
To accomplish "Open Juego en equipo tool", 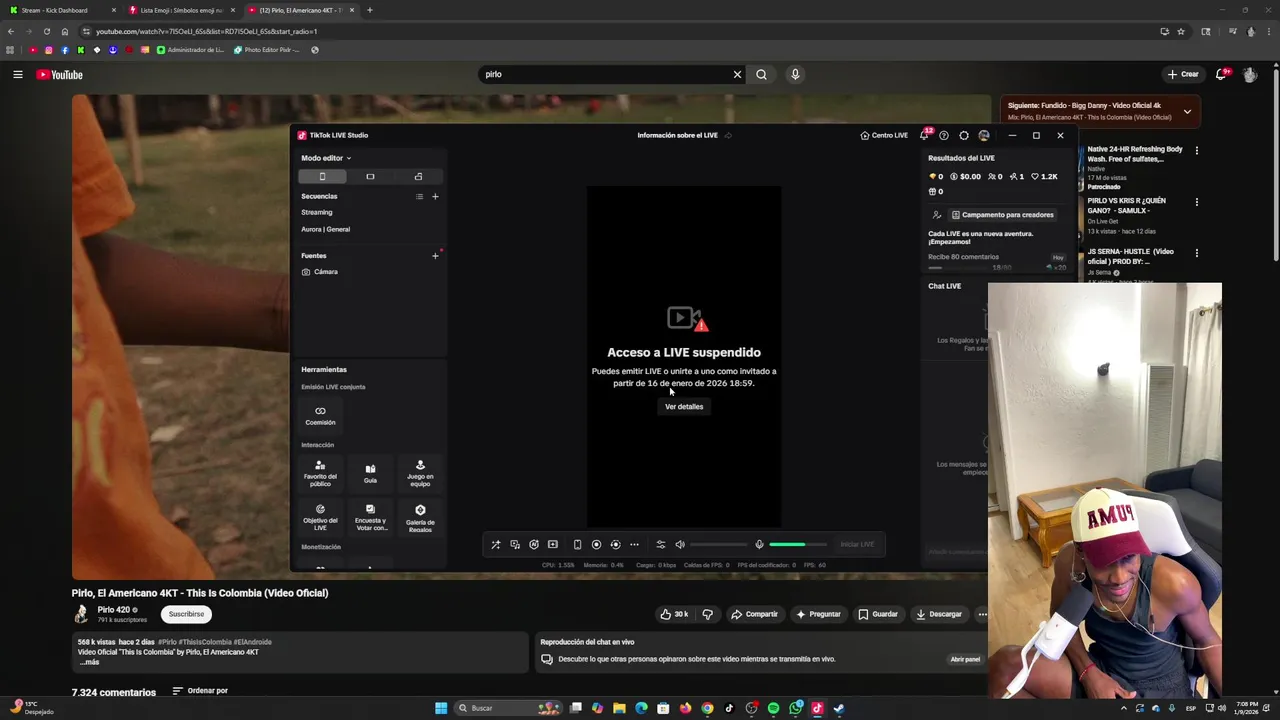I will [x=420, y=473].
